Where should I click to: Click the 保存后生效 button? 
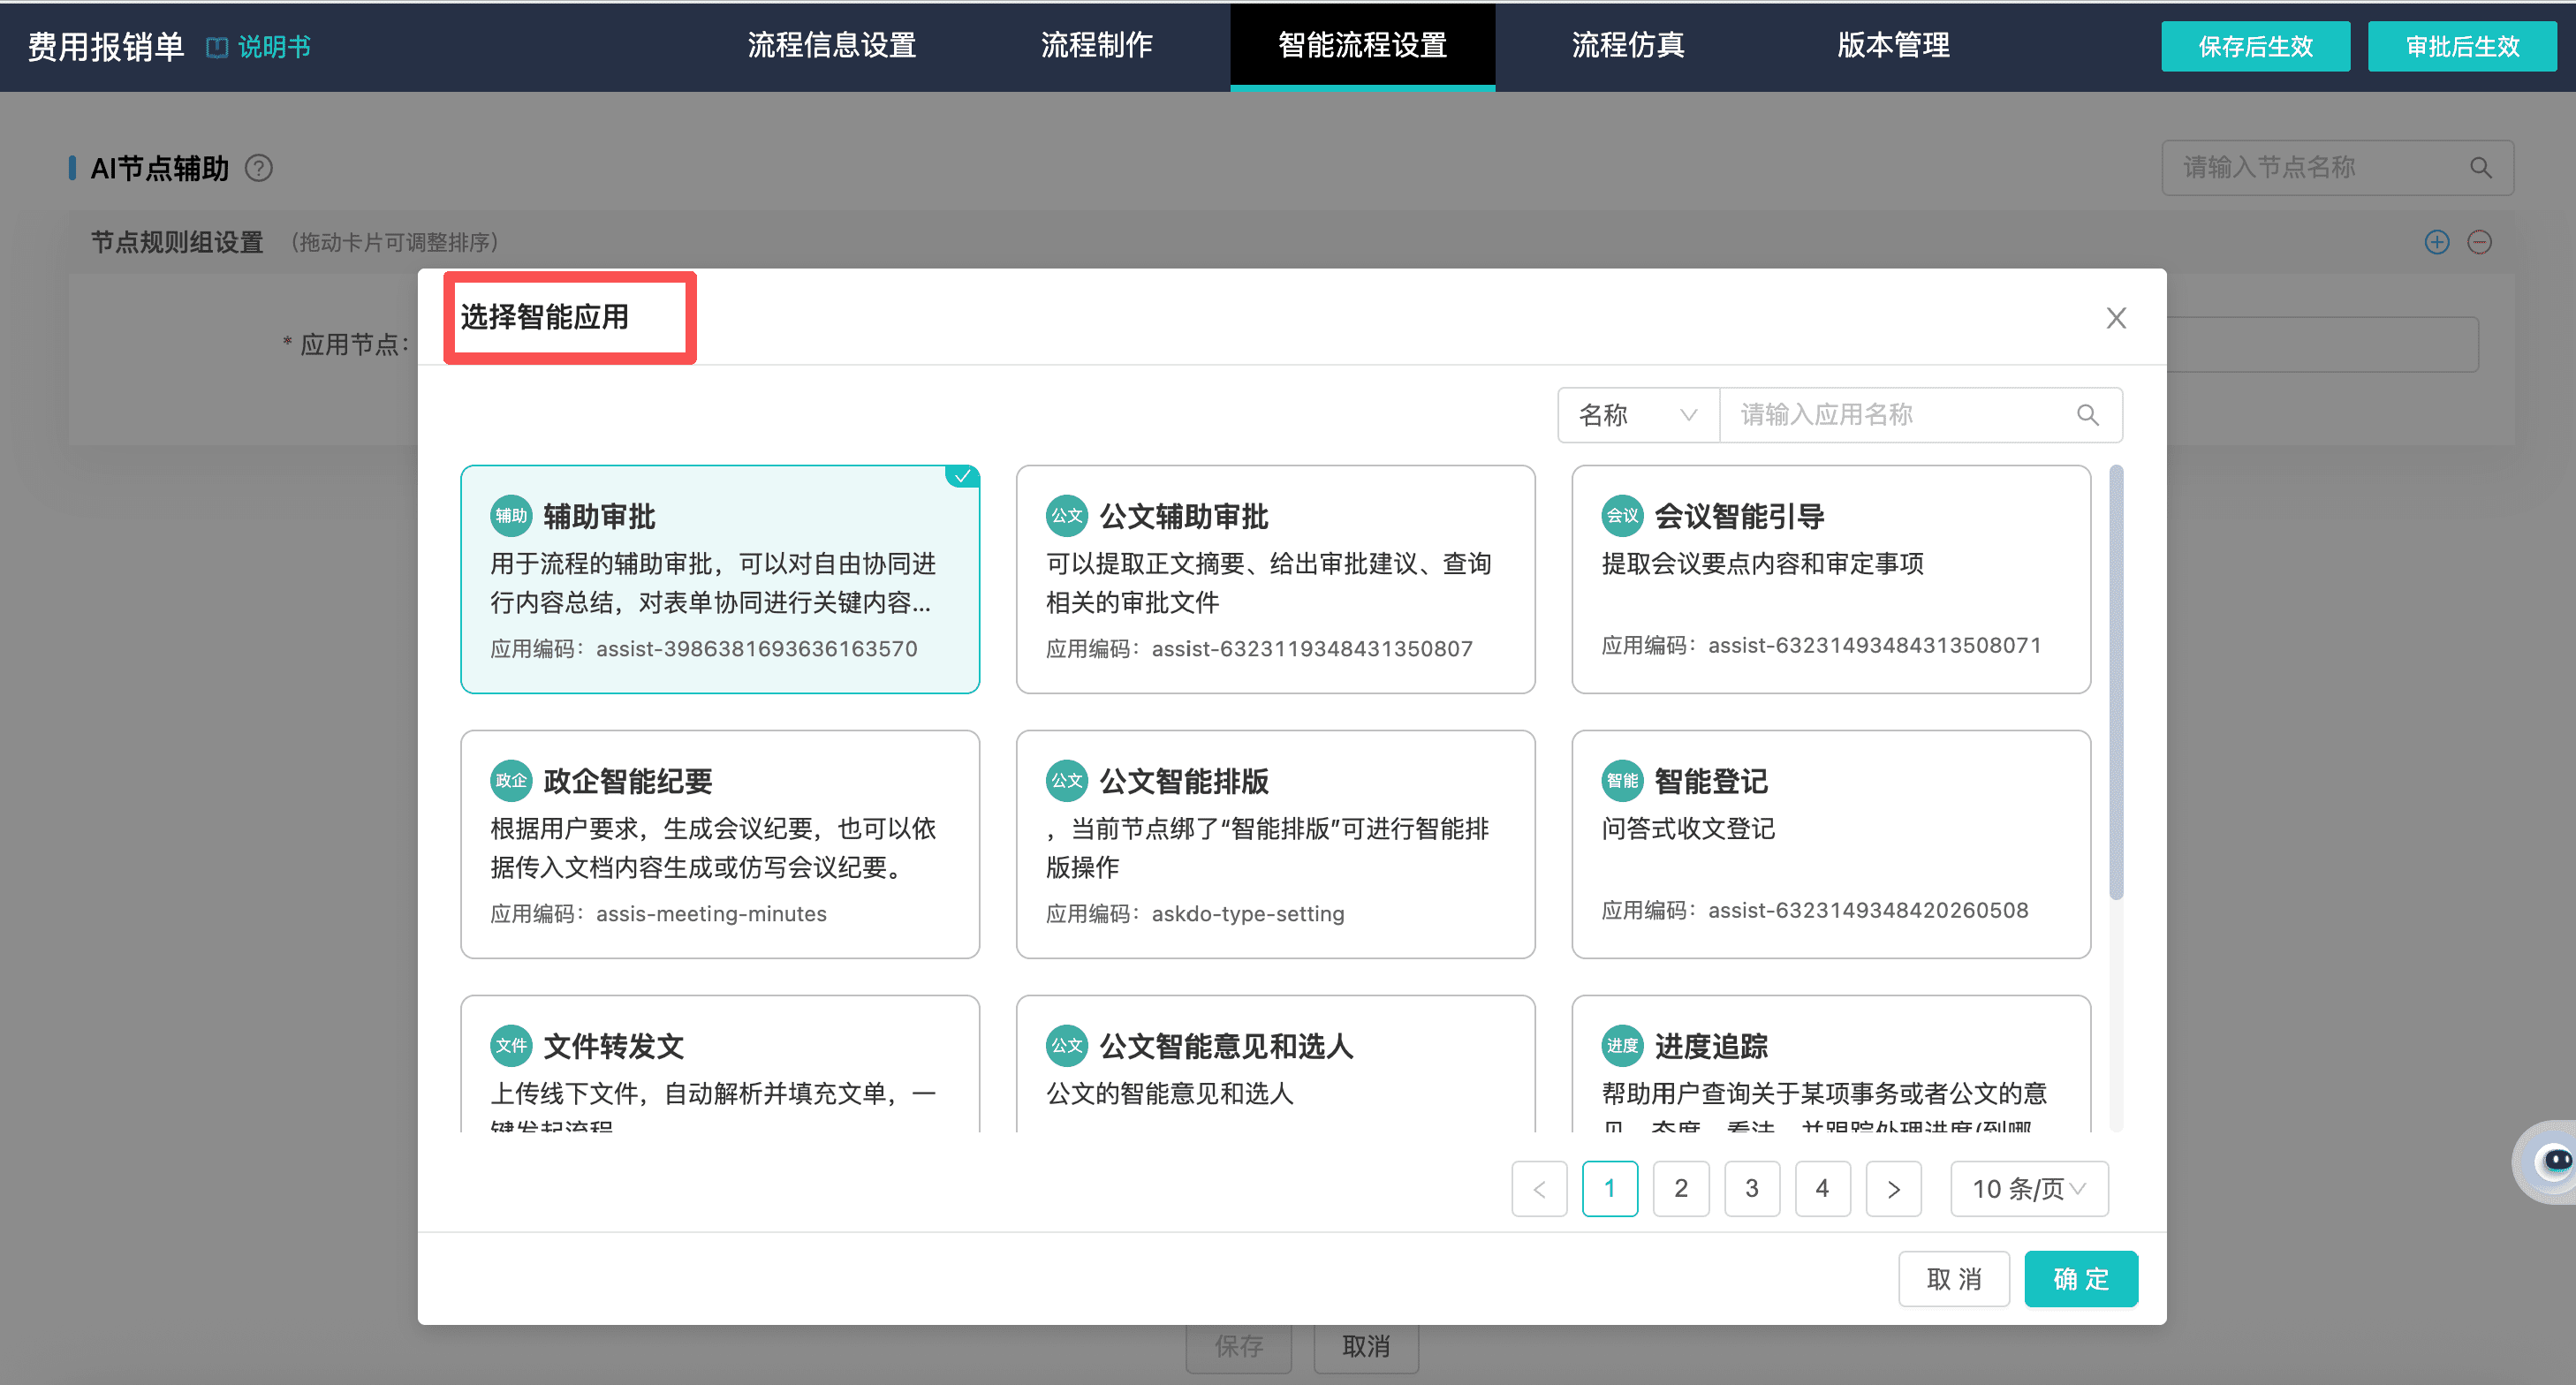coord(2256,47)
